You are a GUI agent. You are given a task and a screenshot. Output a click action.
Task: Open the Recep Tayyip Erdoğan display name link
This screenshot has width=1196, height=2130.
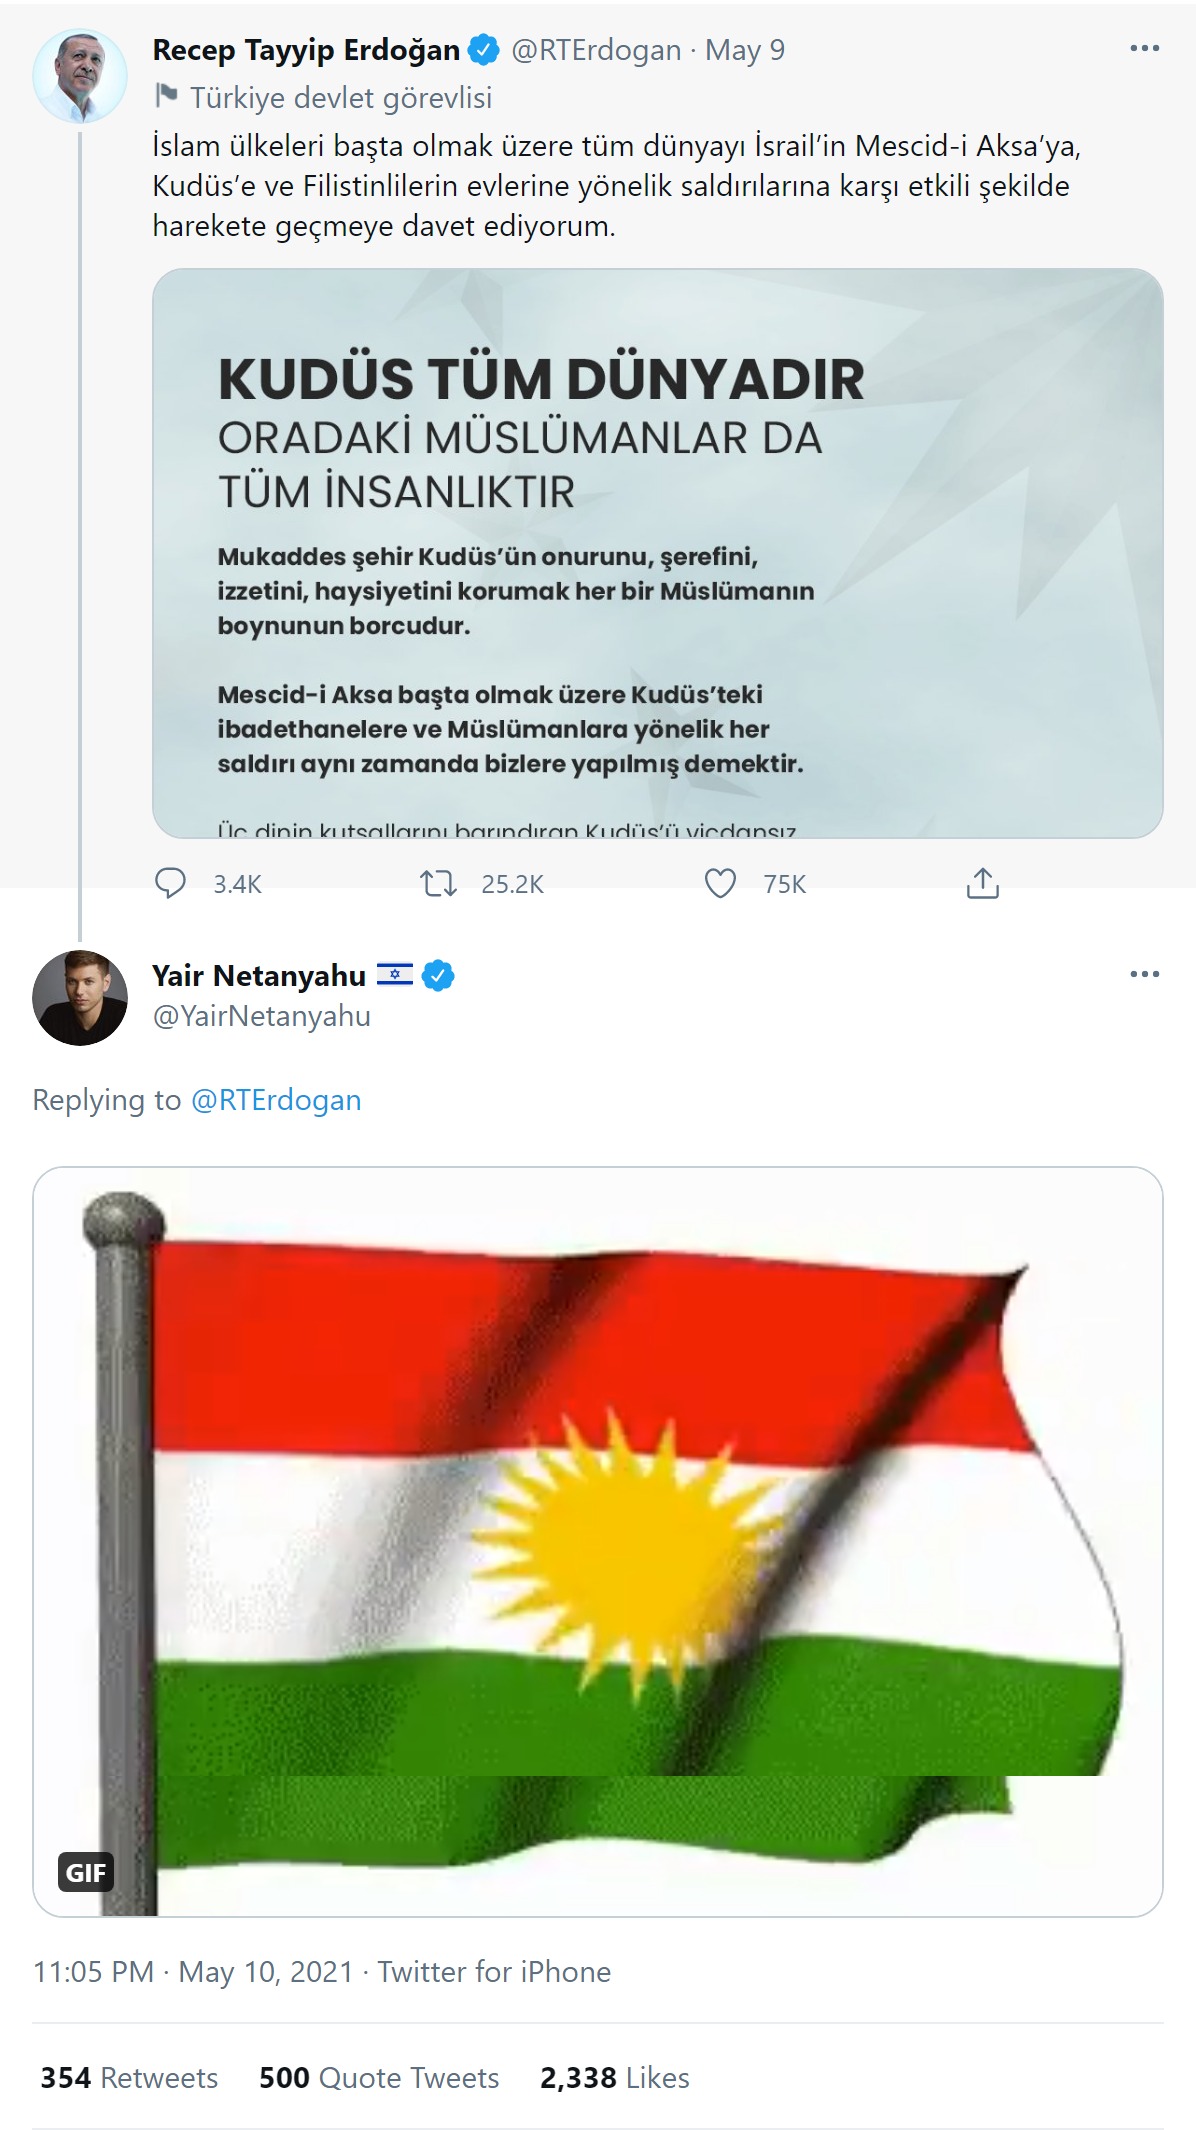306,50
